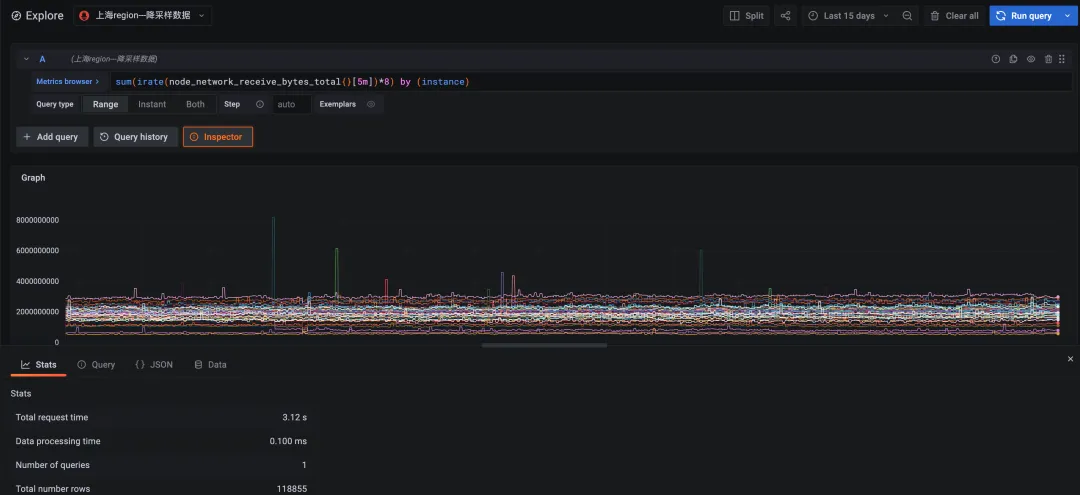1080x495 pixels.
Task: Toggle the Exemplars eye switch
Action: (x=371, y=104)
